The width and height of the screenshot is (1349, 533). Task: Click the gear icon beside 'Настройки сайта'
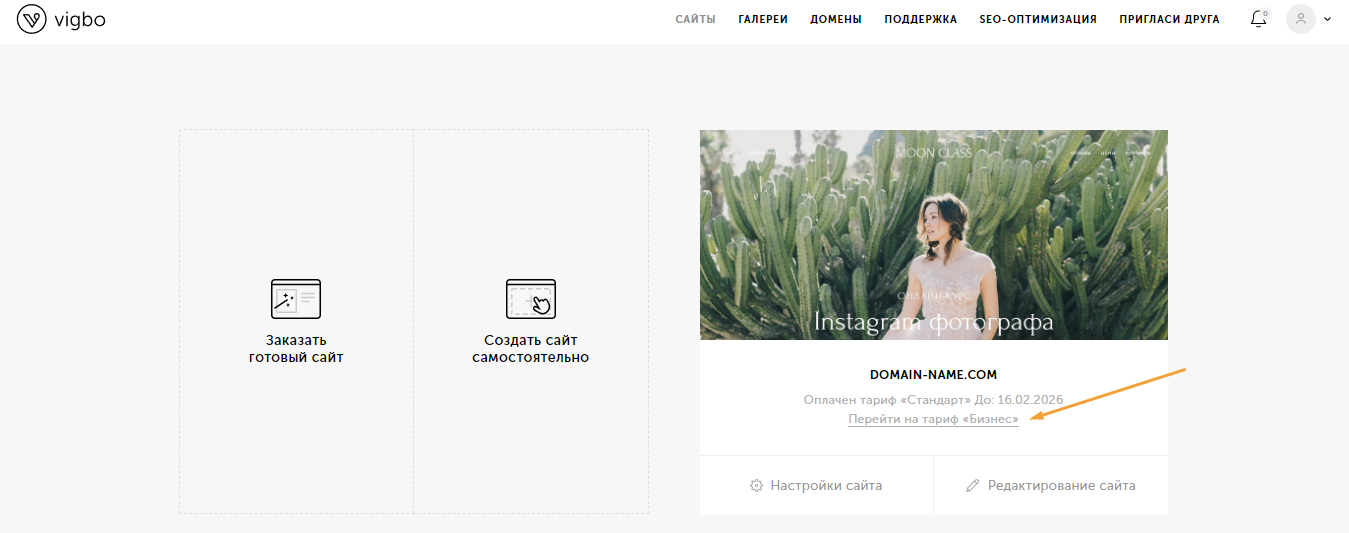click(x=756, y=486)
